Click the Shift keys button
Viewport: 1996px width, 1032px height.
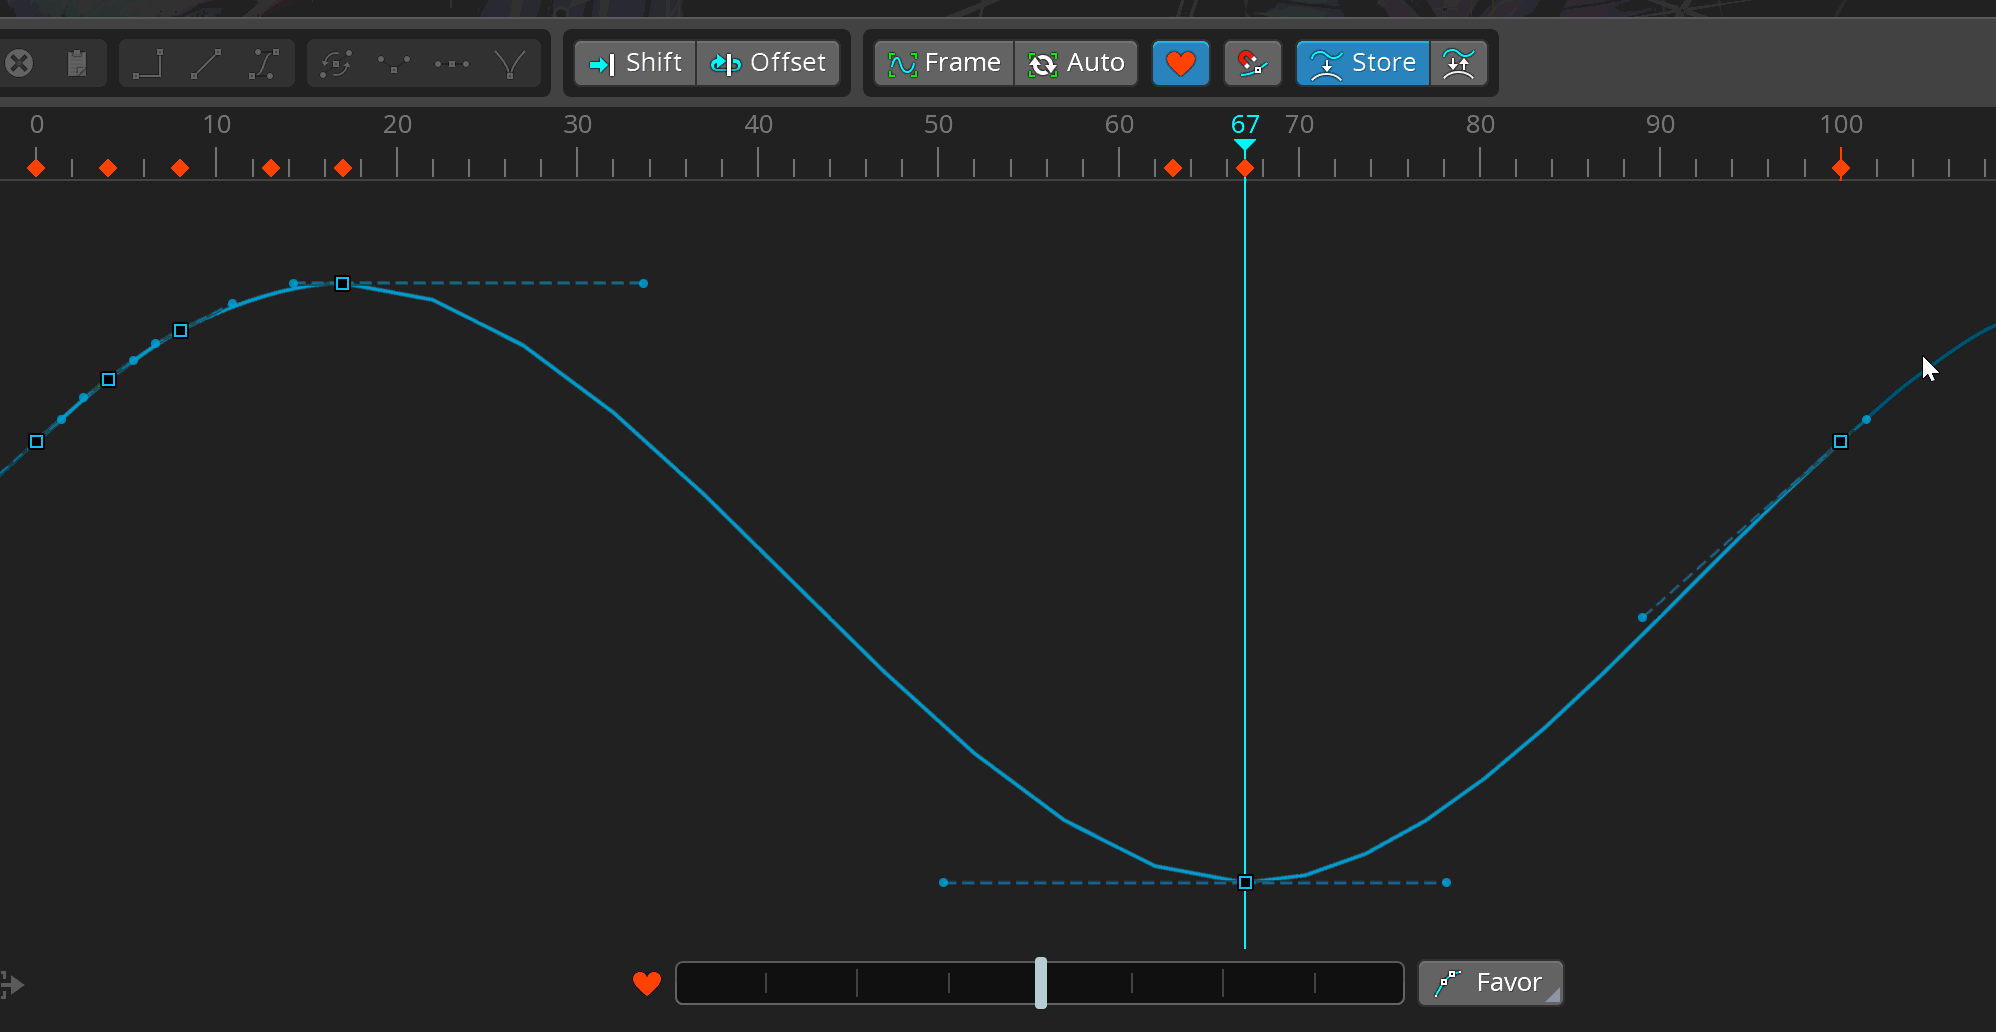635,63
